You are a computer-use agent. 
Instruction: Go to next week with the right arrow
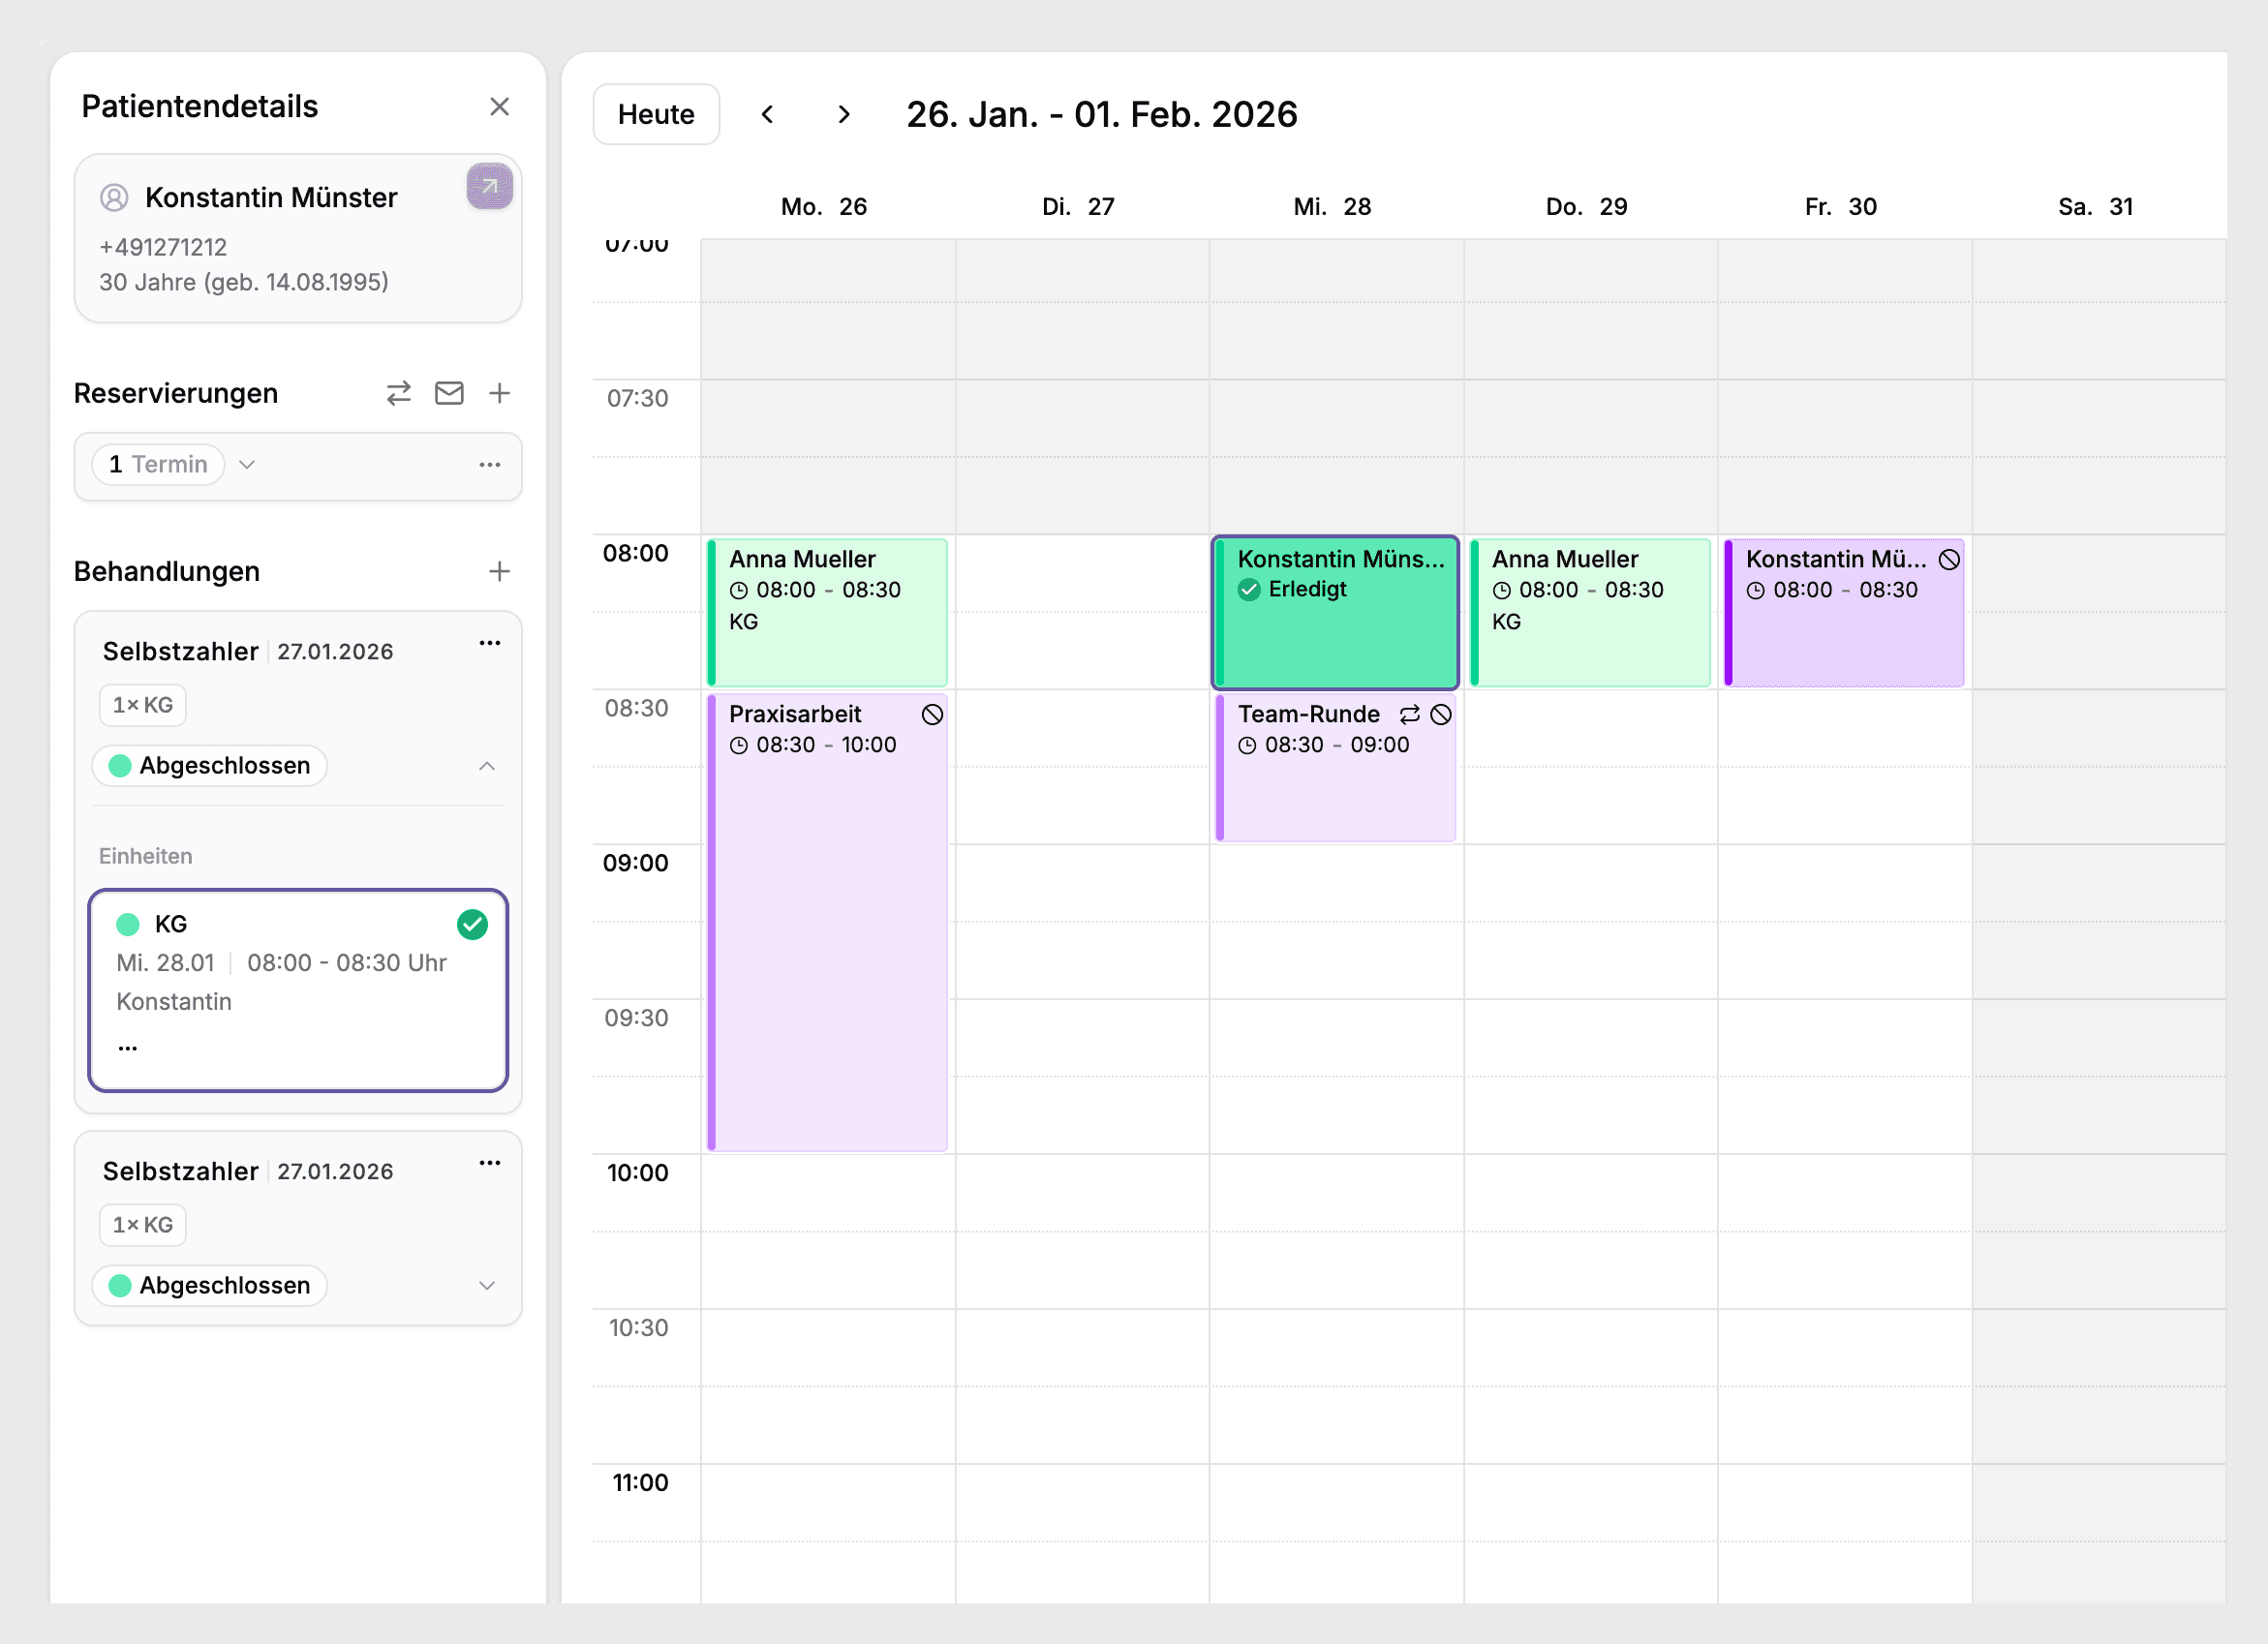844,114
